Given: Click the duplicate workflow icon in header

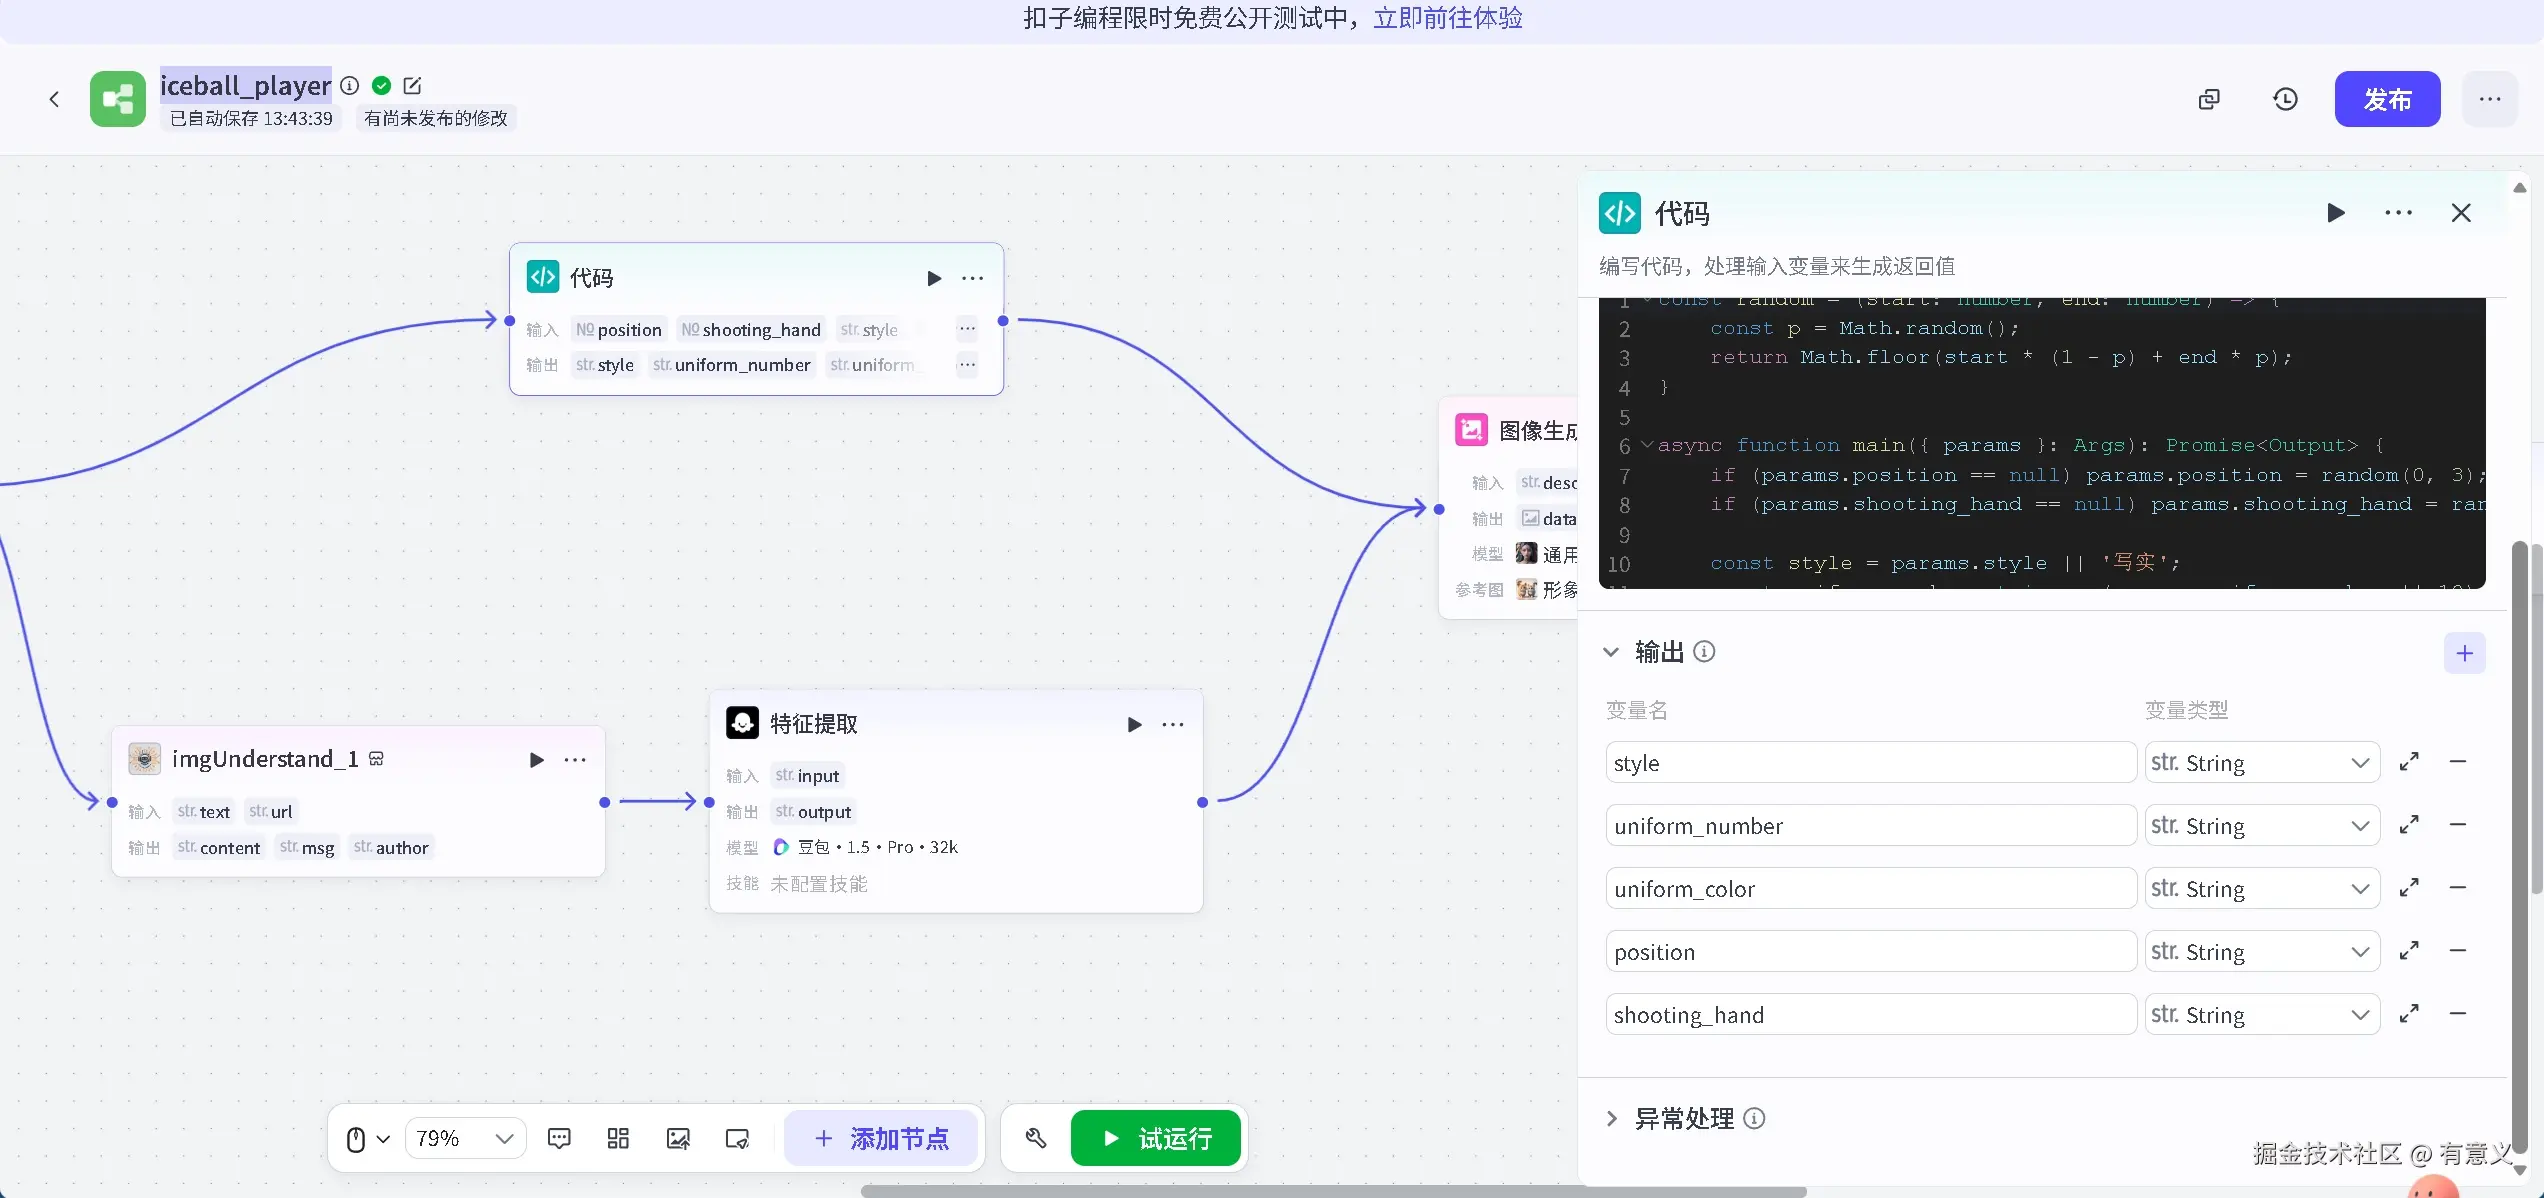Looking at the screenshot, I should click(2209, 99).
